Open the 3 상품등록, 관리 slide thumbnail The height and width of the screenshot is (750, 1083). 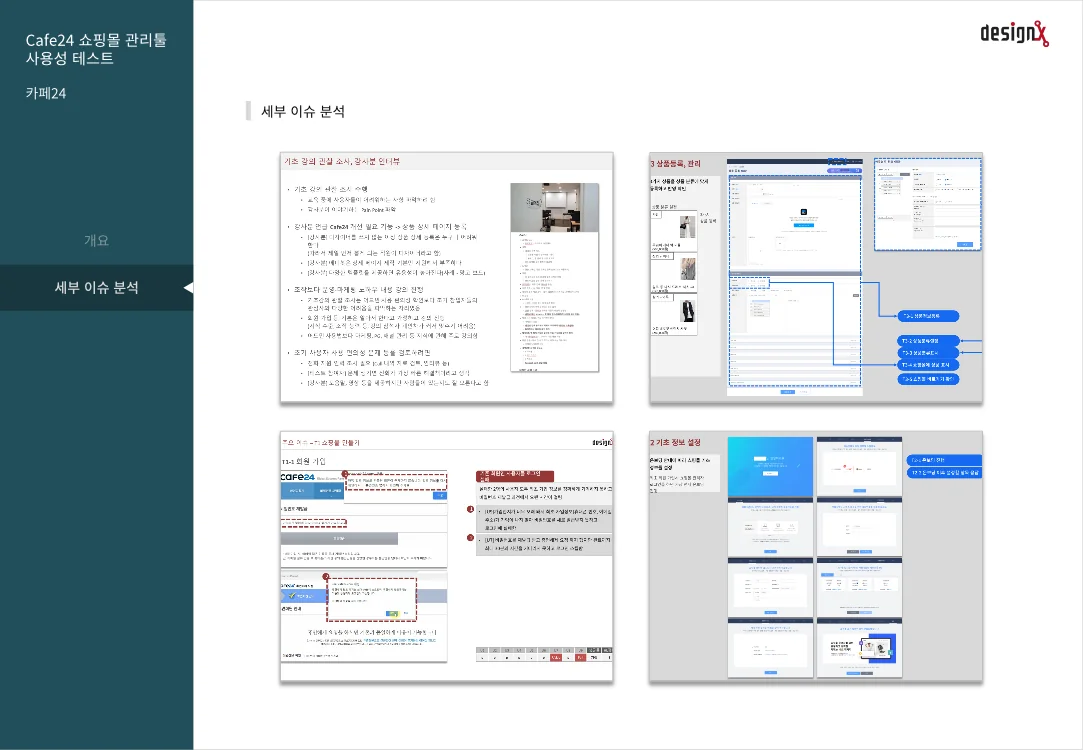(816, 278)
